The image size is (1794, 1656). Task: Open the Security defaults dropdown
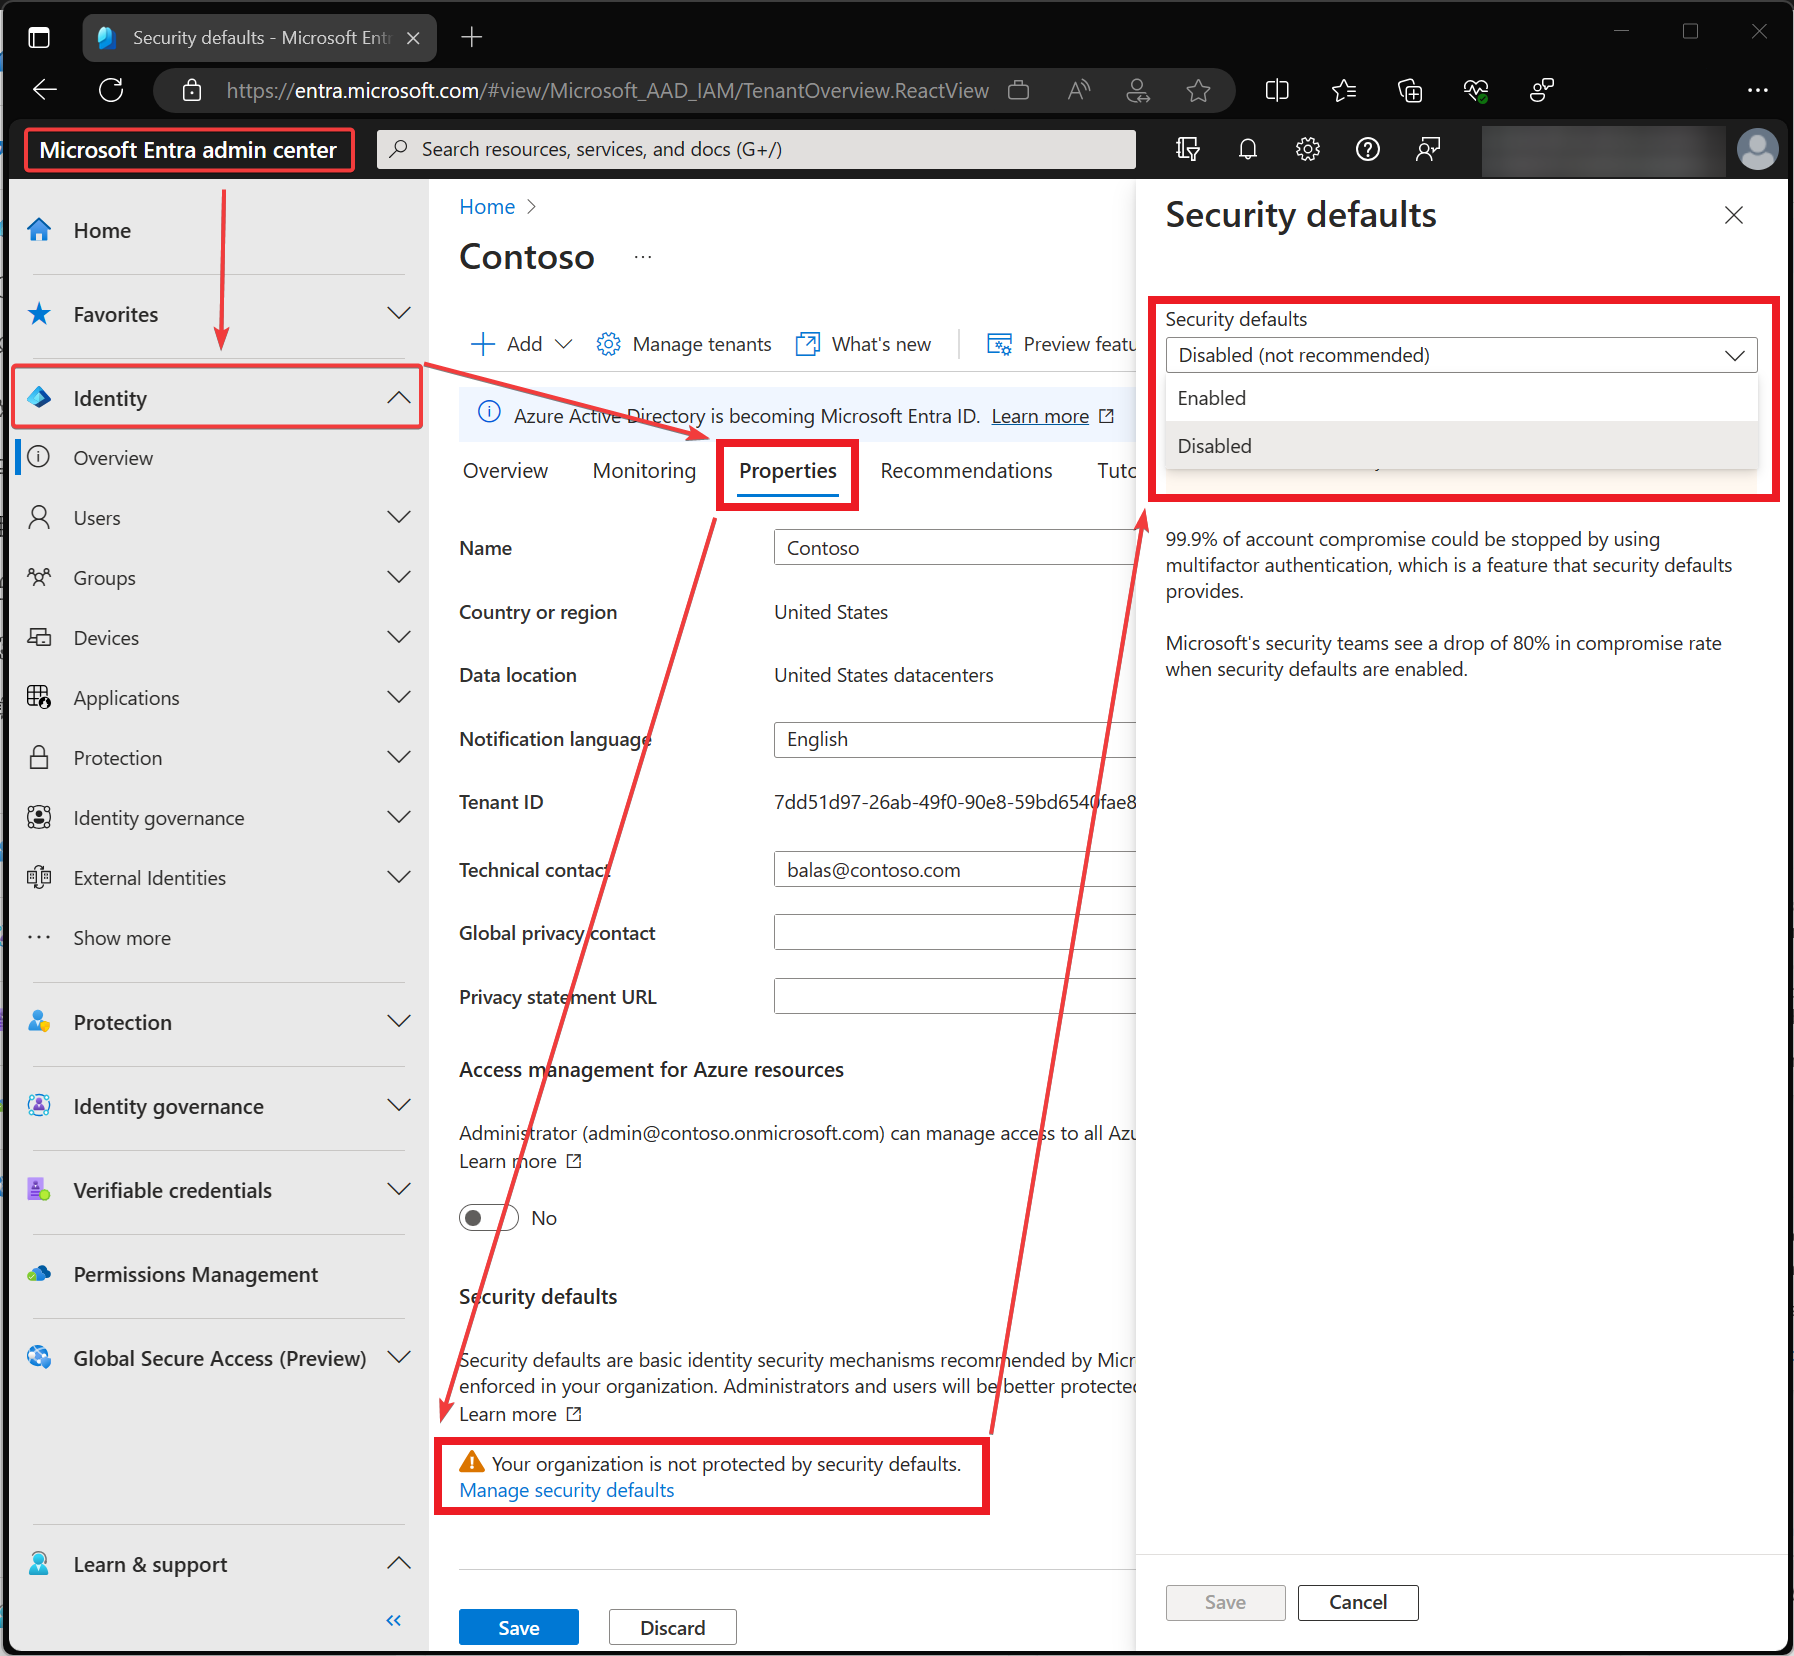1460,355
